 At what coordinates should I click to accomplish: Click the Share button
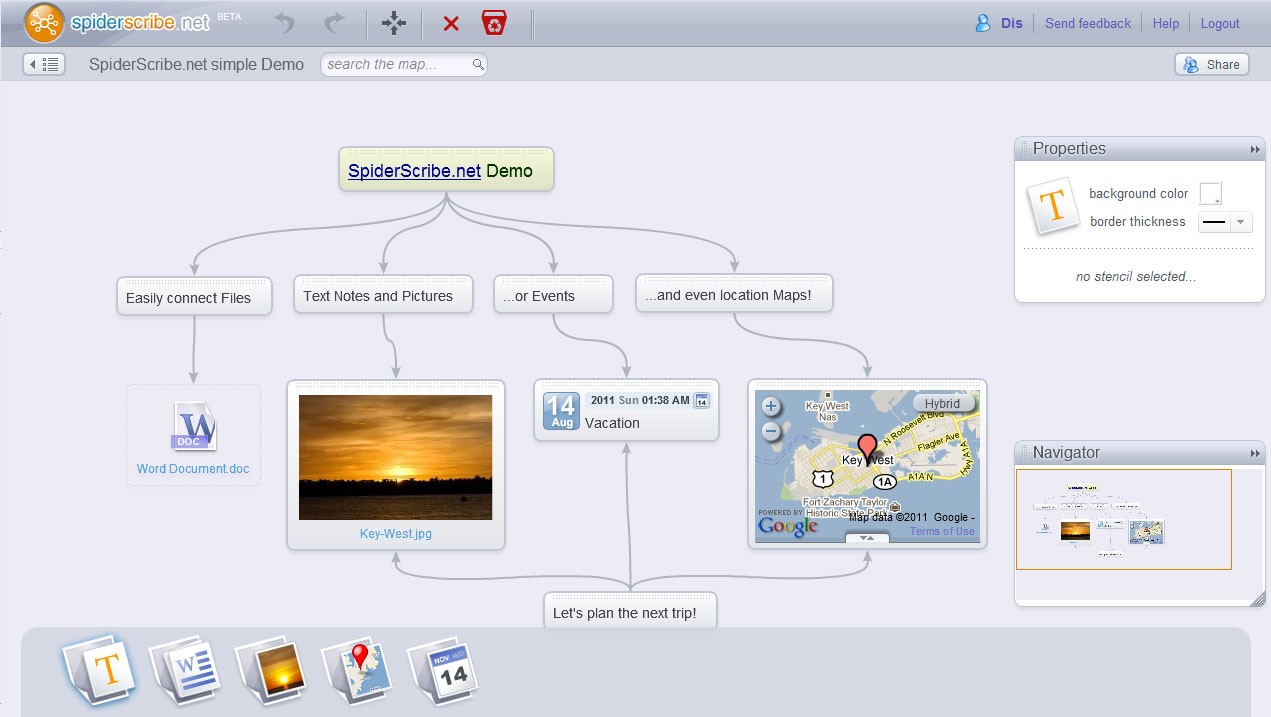pyautogui.click(x=1211, y=64)
